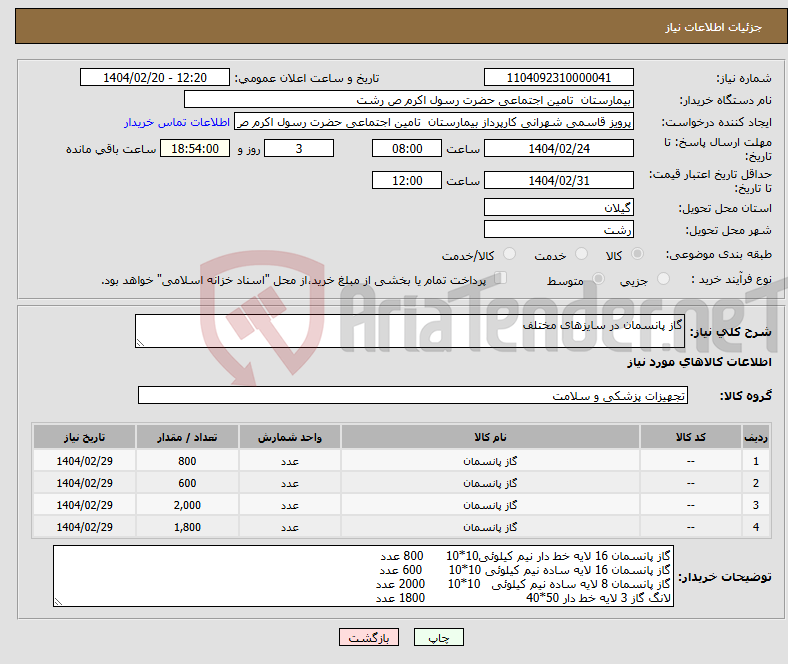This screenshot has height=664, width=788.
Task: Click the quantity cell 2,000 in row 3
Action: pos(187,505)
